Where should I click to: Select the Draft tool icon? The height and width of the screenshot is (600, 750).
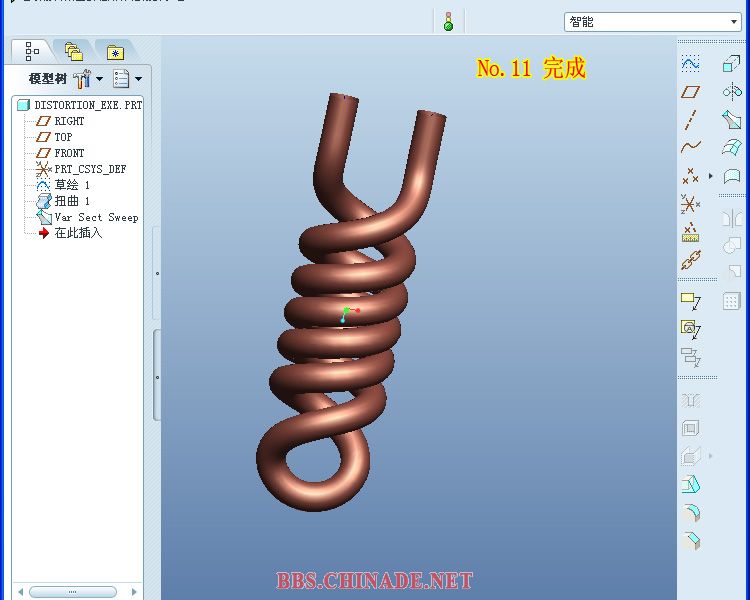click(690, 485)
